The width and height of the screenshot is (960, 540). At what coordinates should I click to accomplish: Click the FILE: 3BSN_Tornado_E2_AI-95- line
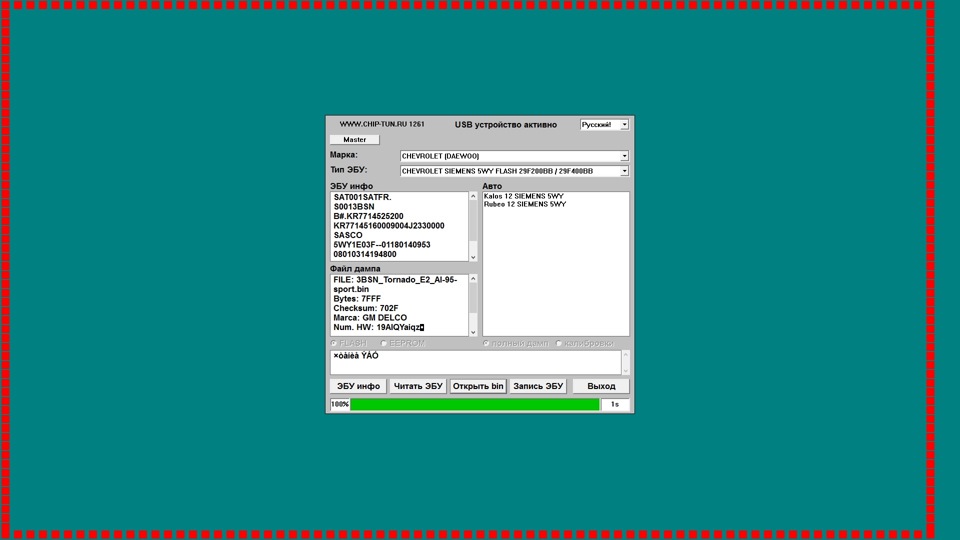tap(395, 280)
